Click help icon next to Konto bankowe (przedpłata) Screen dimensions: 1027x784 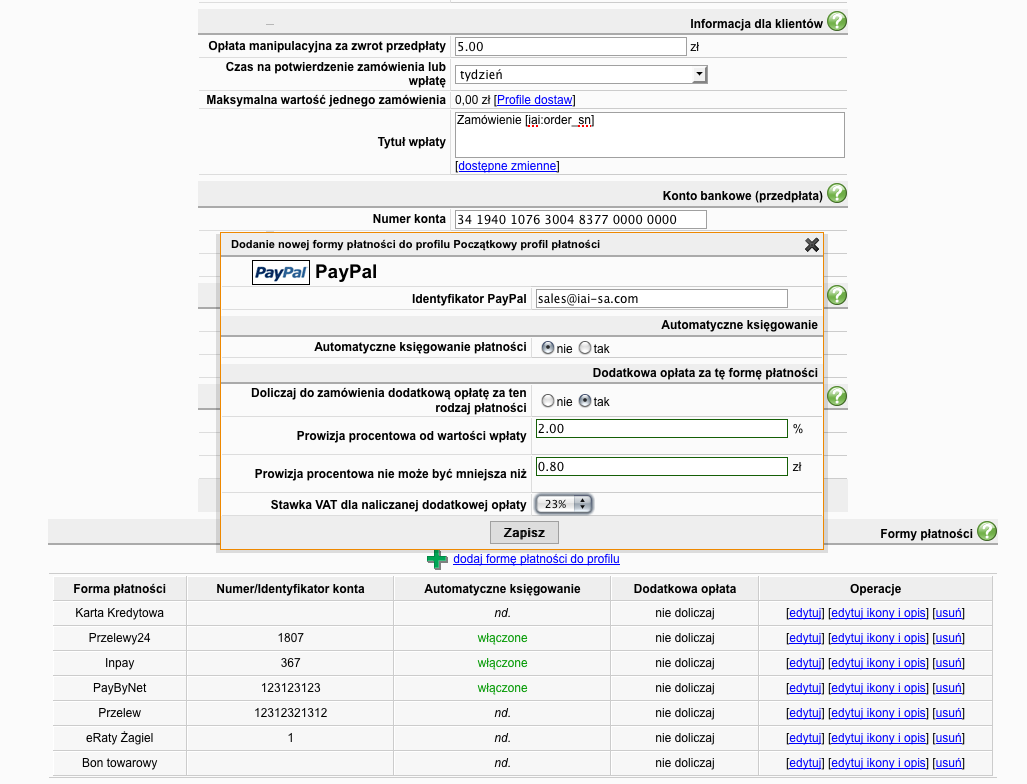[x=836, y=194]
